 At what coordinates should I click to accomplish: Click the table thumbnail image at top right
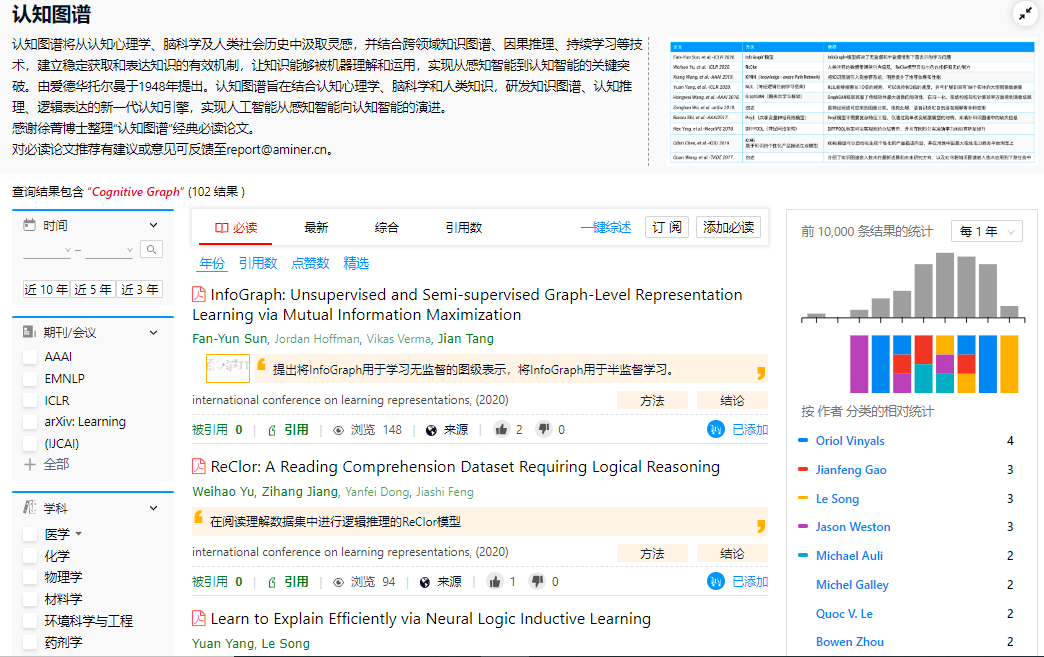[x=852, y=101]
